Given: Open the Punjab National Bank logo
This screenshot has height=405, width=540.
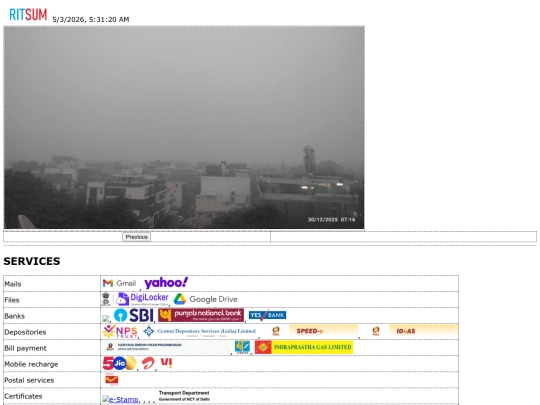Looking at the screenshot, I should pos(201,315).
